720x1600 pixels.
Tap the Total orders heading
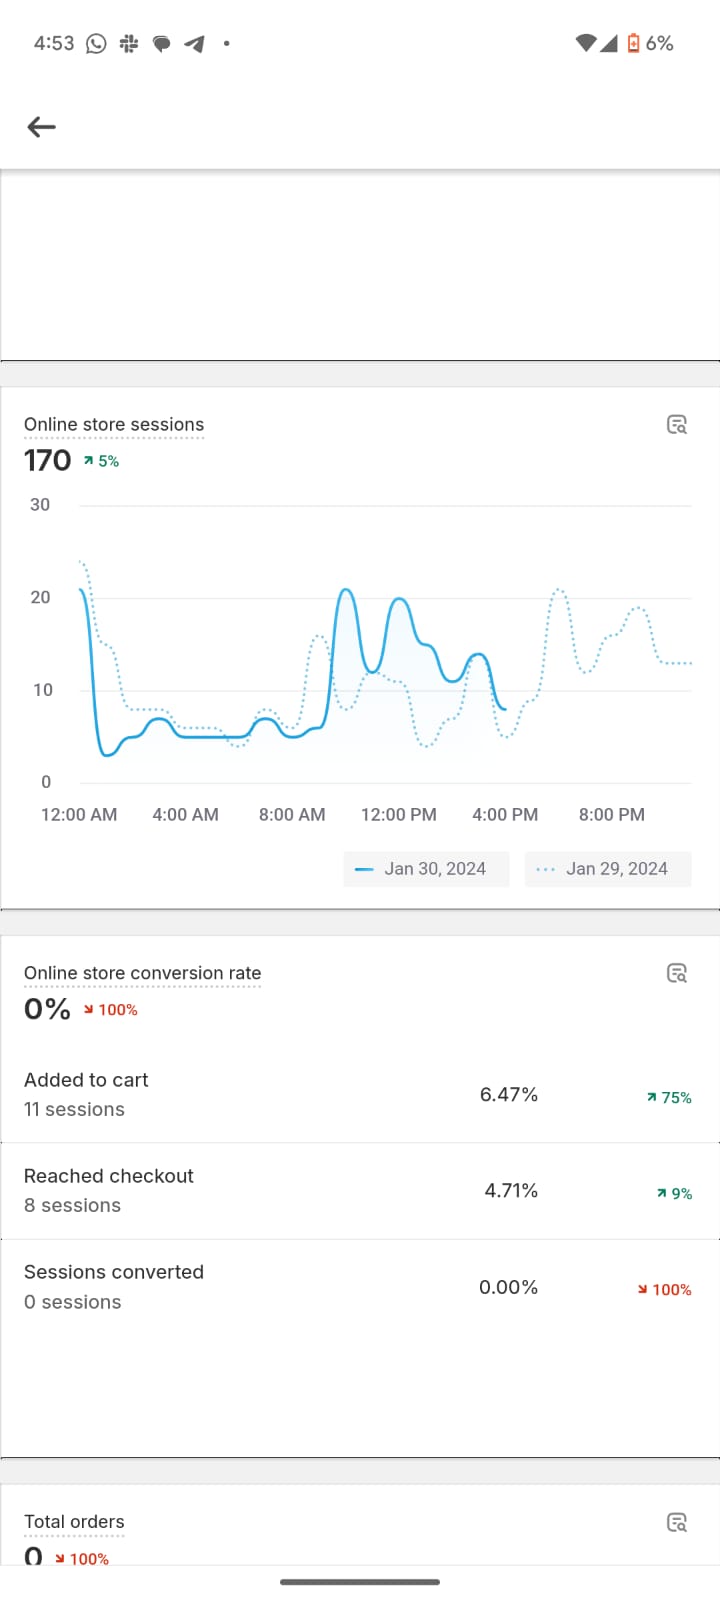pyautogui.click(x=74, y=1522)
